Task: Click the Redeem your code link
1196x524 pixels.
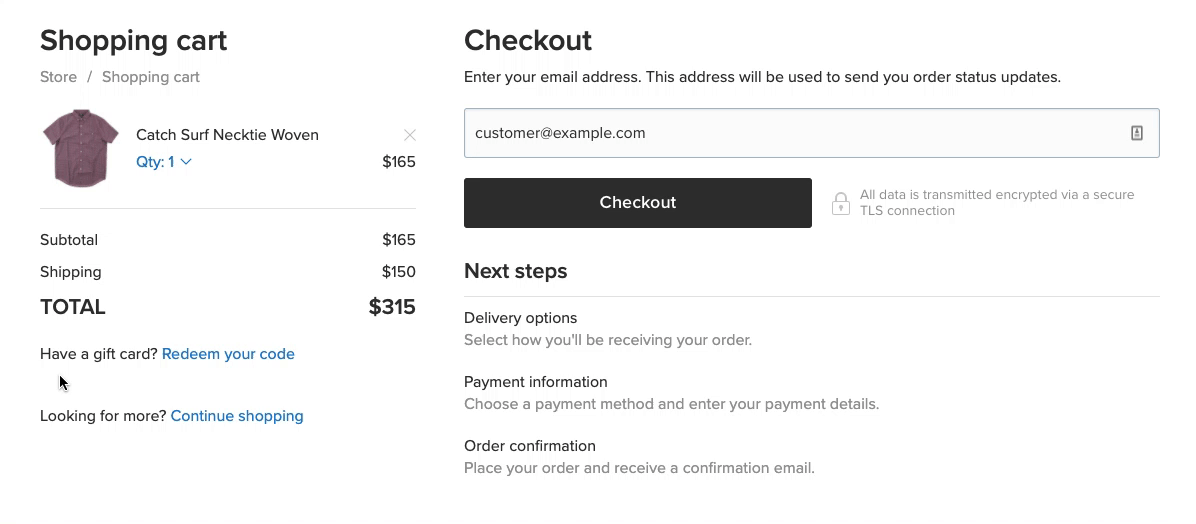Action: tap(228, 354)
